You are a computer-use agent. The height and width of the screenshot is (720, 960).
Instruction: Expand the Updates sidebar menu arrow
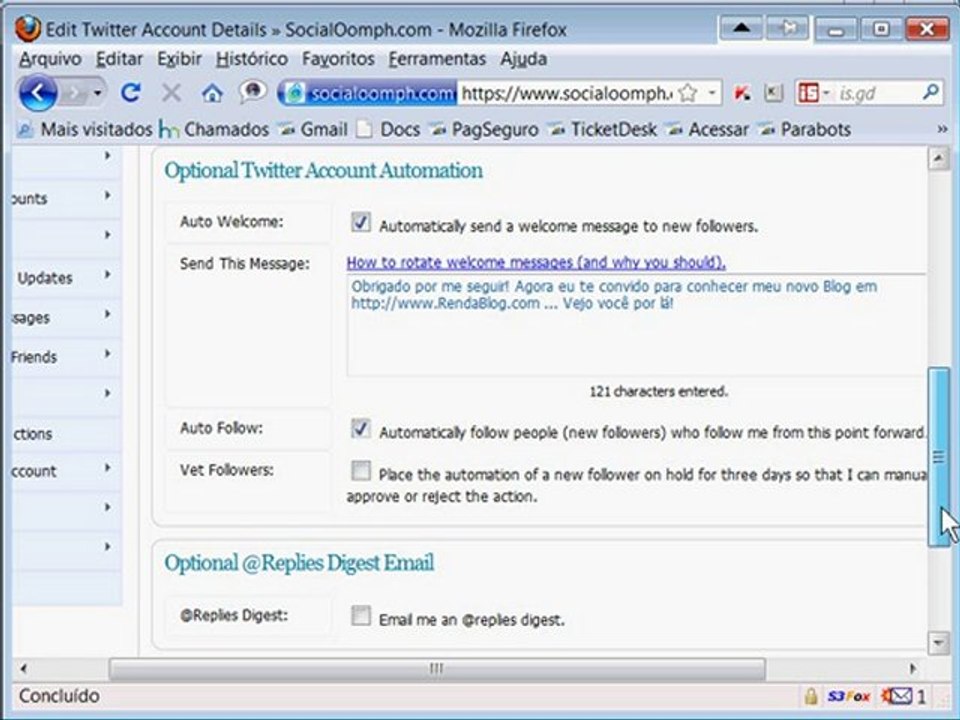[x=108, y=275]
